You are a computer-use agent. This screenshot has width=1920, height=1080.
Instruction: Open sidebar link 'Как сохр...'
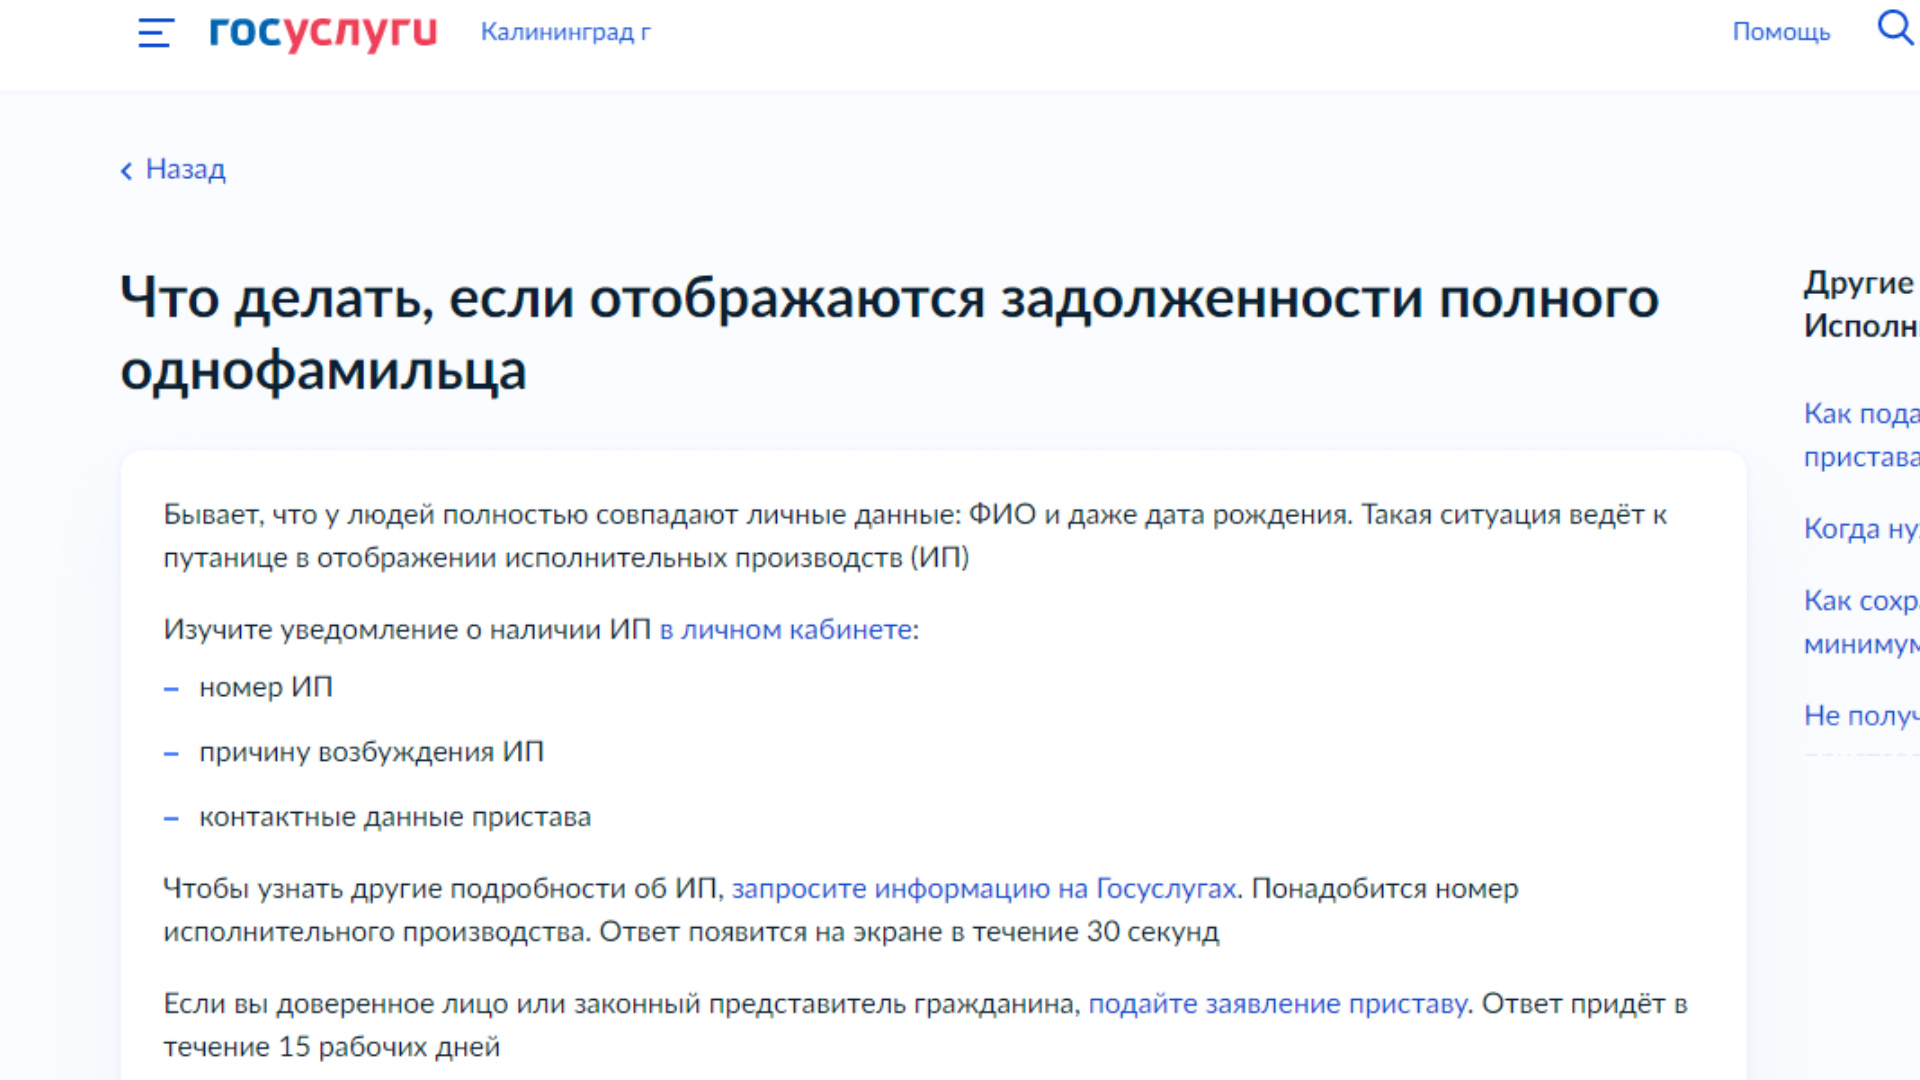tap(1861, 622)
